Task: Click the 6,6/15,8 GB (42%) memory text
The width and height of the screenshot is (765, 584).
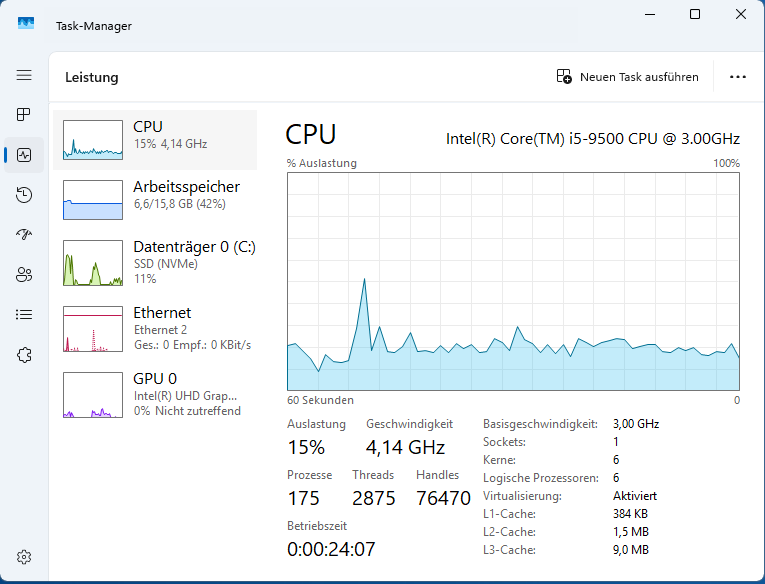Action: pyautogui.click(x=180, y=204)
